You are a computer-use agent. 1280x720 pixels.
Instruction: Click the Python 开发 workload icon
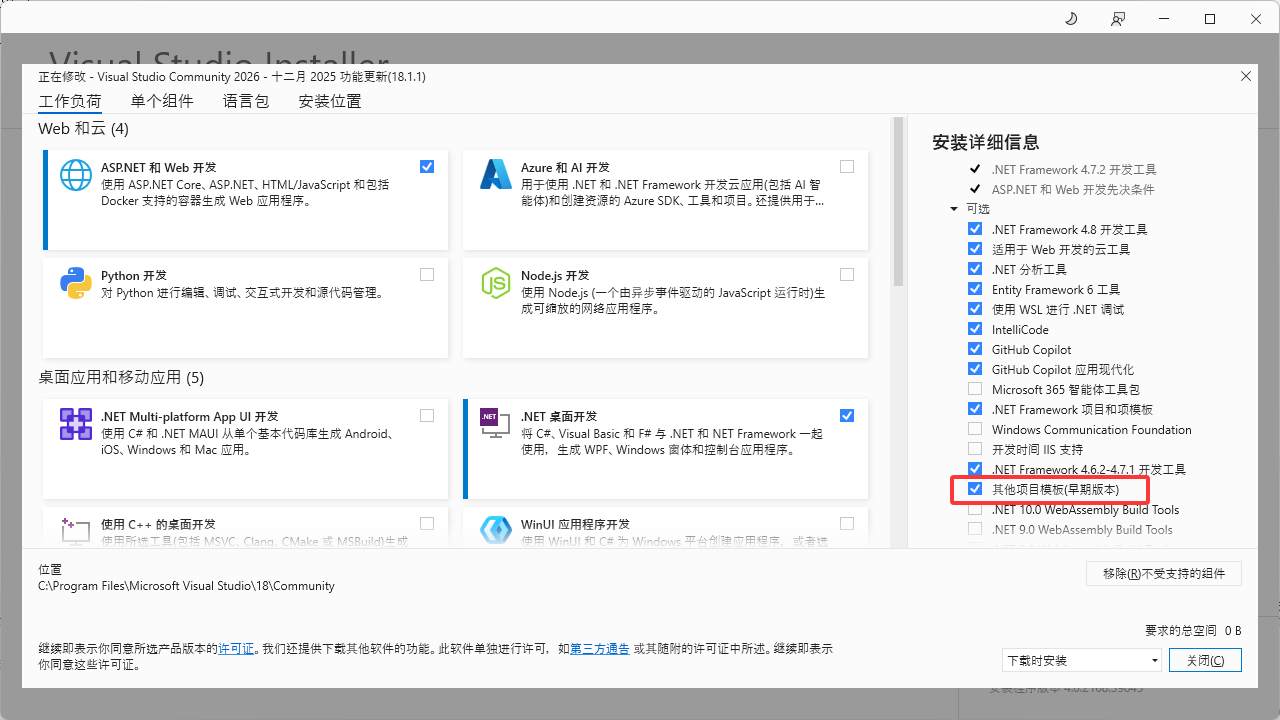tap(76, 283)
